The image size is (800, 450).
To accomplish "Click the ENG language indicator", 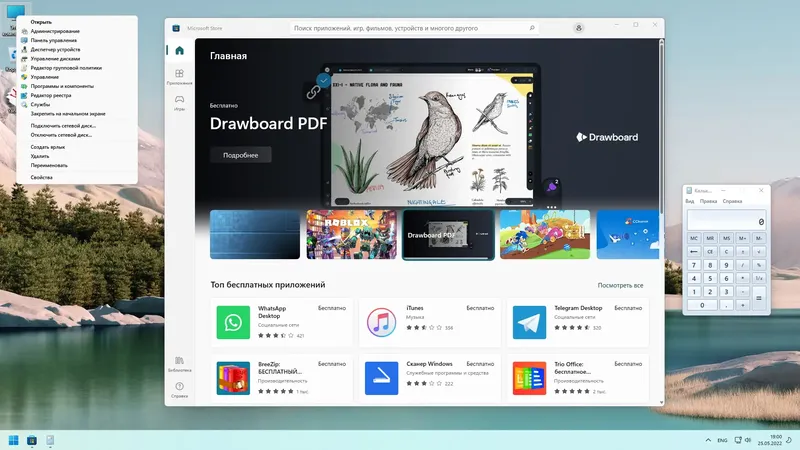I will point(722,440).
